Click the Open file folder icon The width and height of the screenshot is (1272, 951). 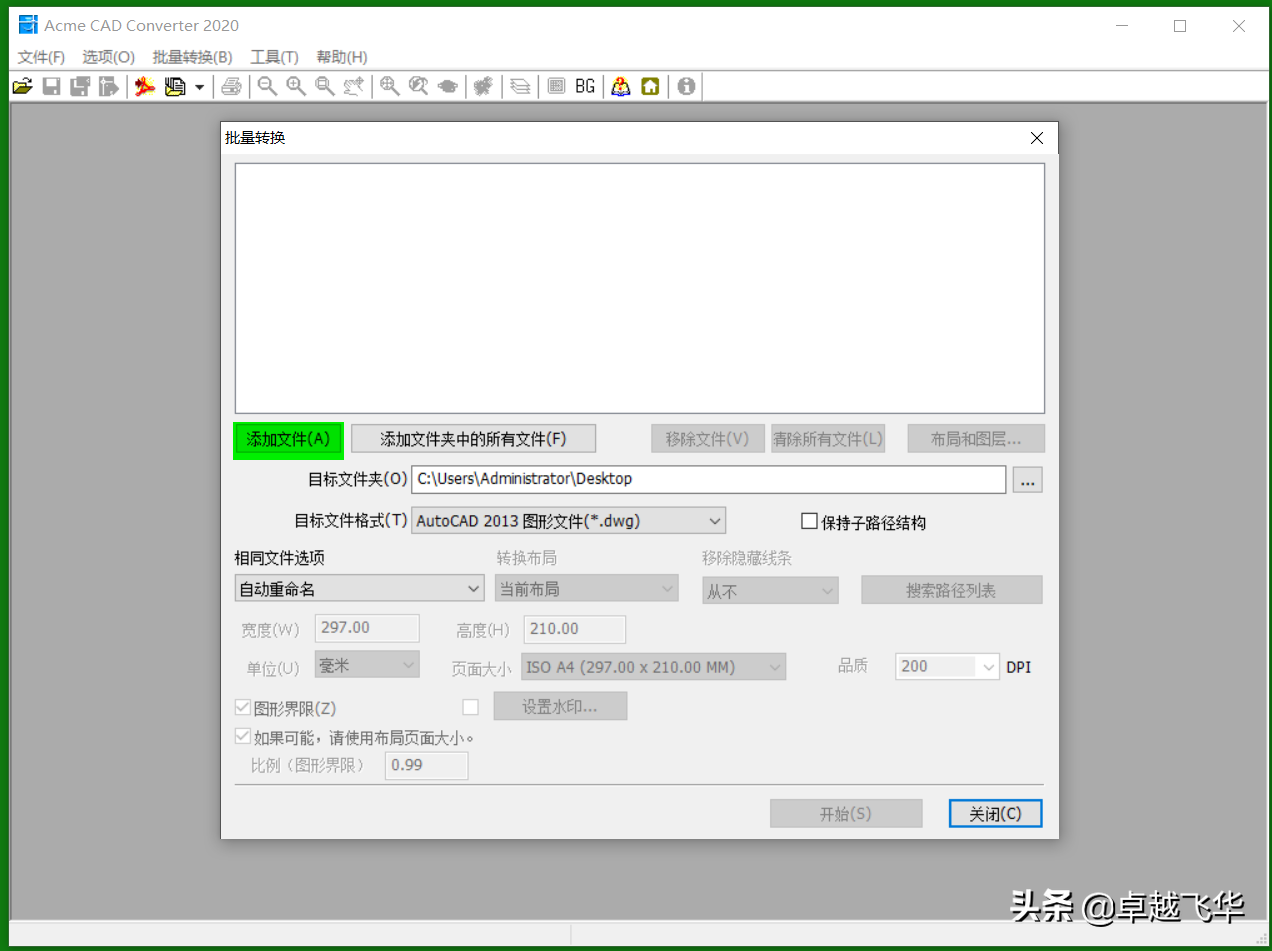coord(22,87)
